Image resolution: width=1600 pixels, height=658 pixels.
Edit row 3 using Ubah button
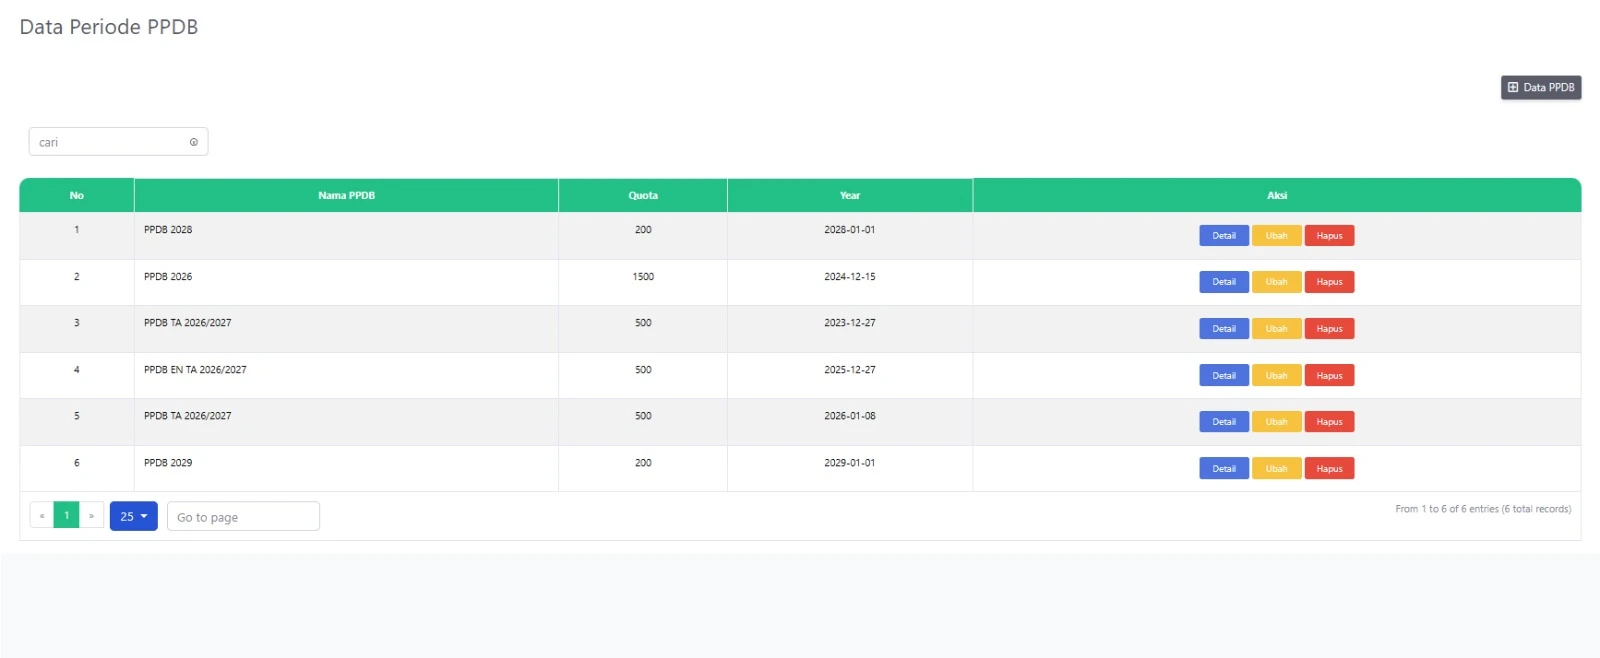tap(1276, 329)
